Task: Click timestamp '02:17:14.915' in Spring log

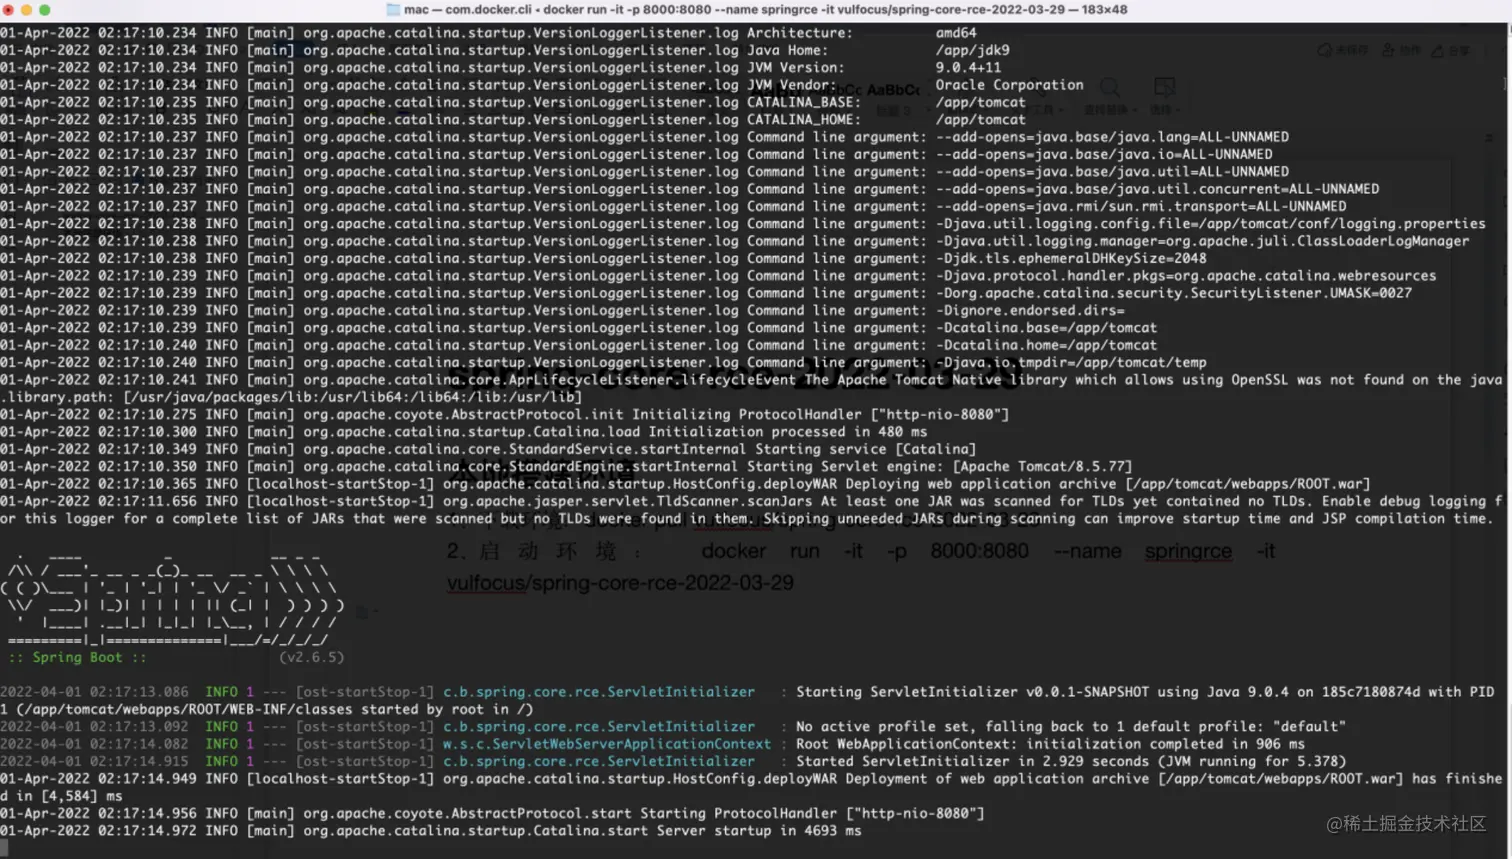Action: (139, 761)
